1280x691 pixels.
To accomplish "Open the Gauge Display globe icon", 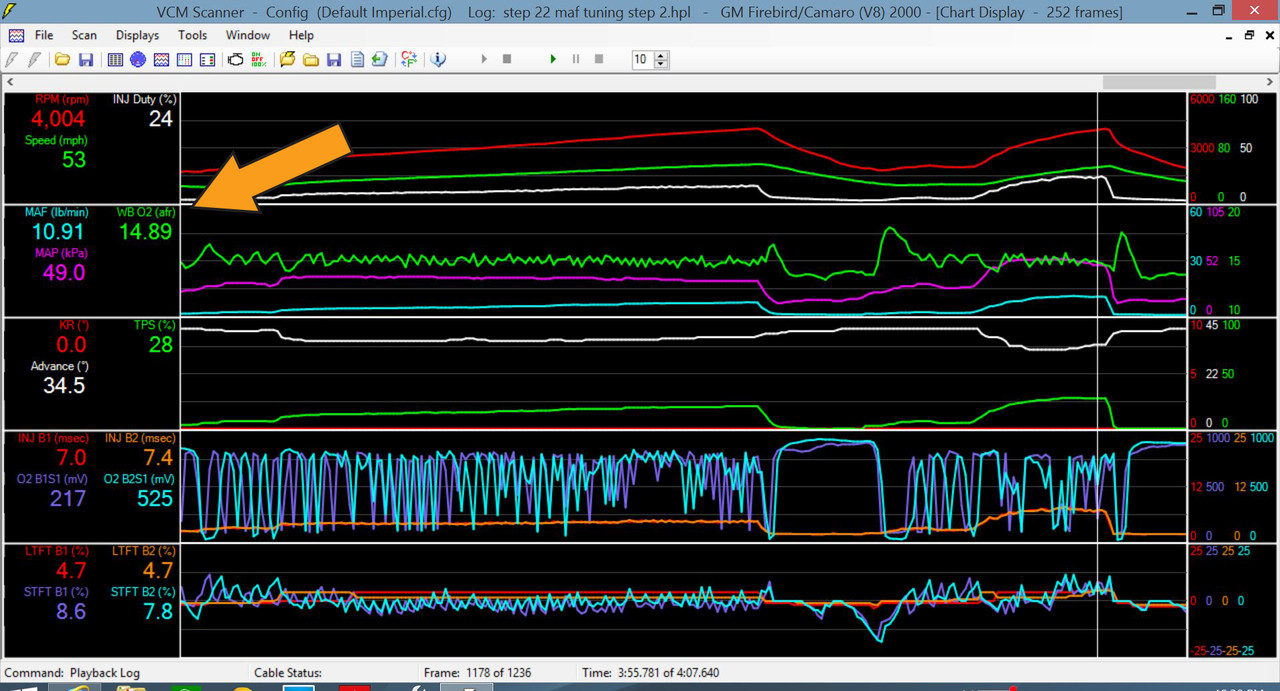I will (x=137, y=59).
